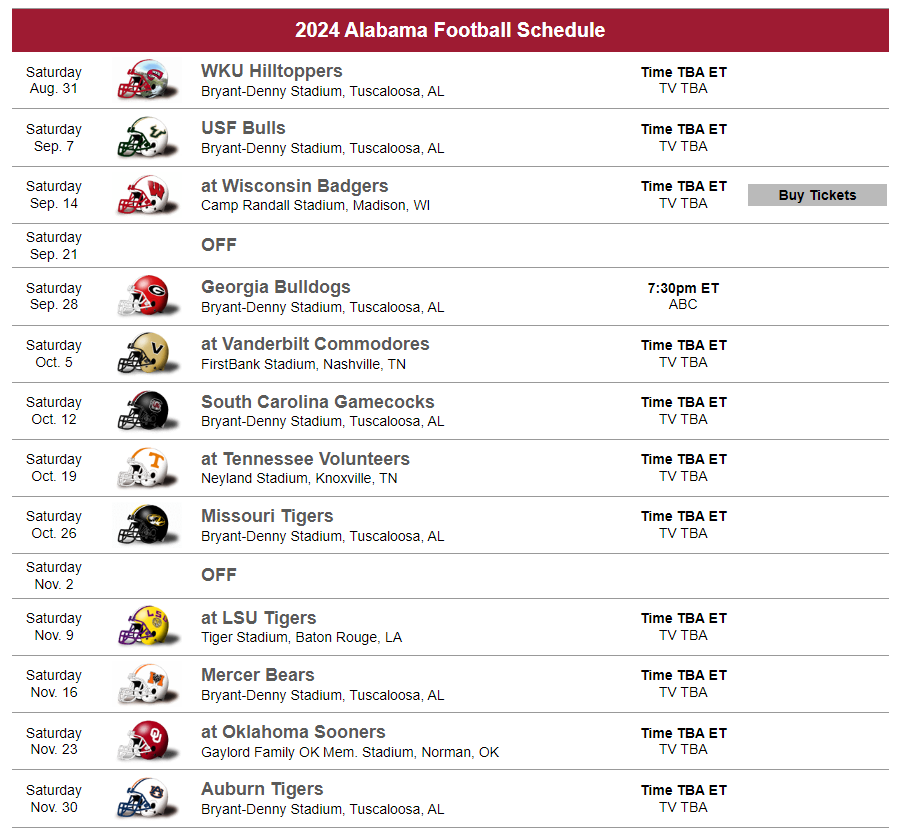Click the LSU Tigers helmet icon
Viewport: 899px width, 836px height.
click(145, 627)
